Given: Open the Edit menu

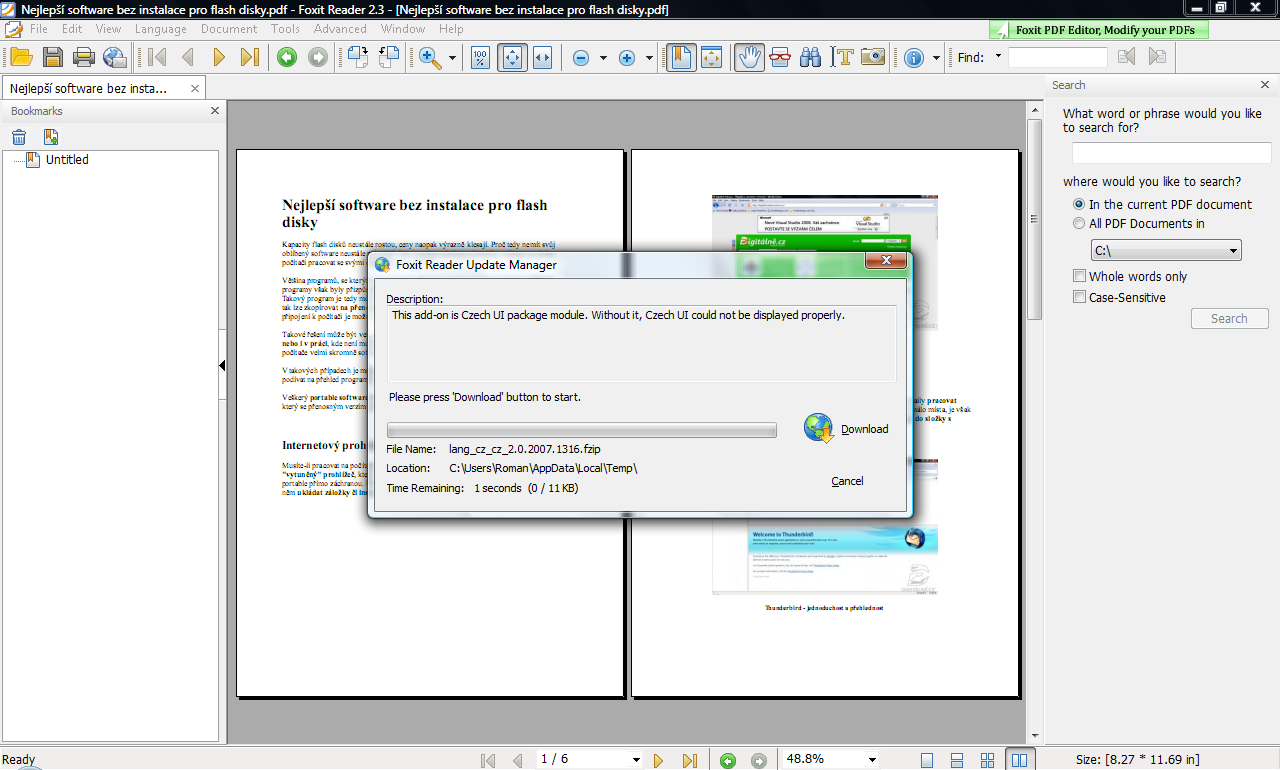Looking at the screenshot, I should pos(72,29).
